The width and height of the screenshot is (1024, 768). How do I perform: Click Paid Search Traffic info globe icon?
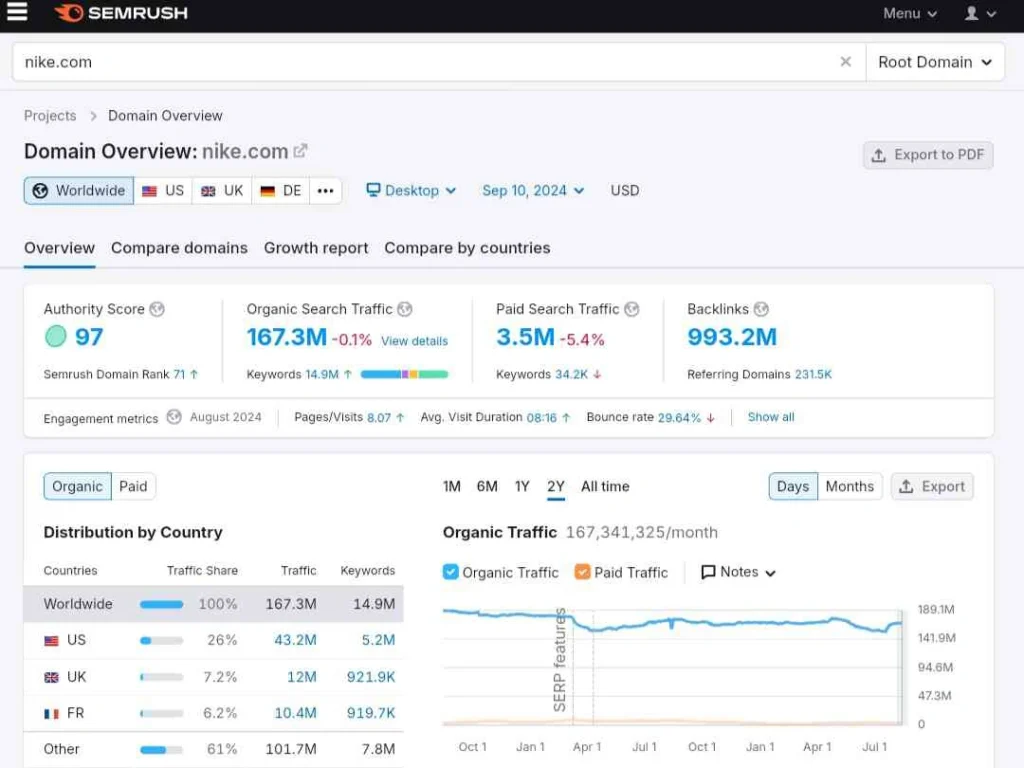click(x=632, y=309)
